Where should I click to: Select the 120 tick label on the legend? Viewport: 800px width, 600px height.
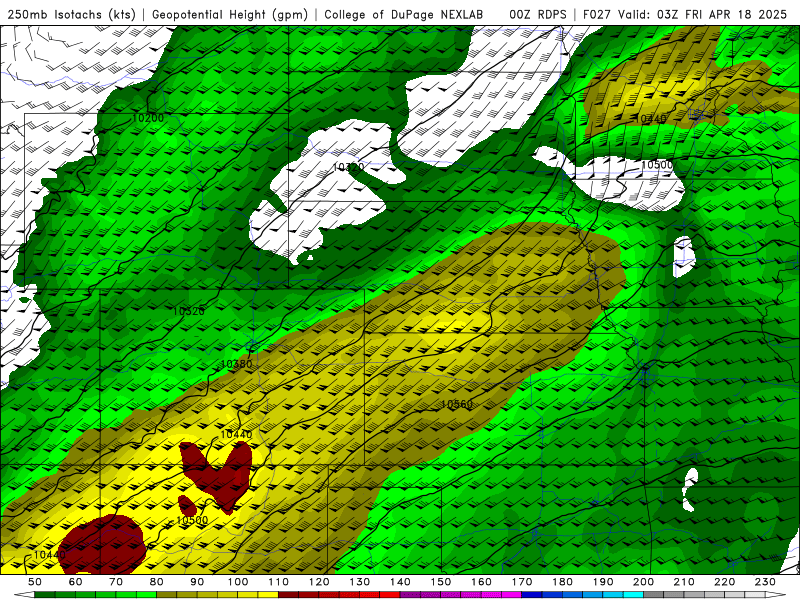[319, 582]
